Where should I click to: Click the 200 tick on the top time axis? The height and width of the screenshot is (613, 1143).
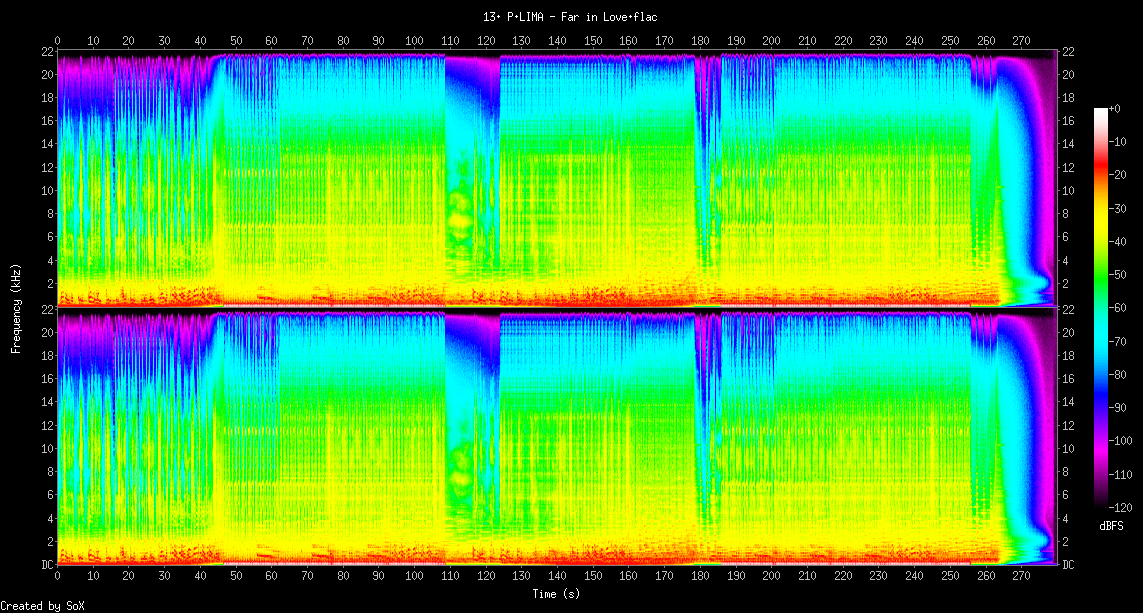click(772, 41)
